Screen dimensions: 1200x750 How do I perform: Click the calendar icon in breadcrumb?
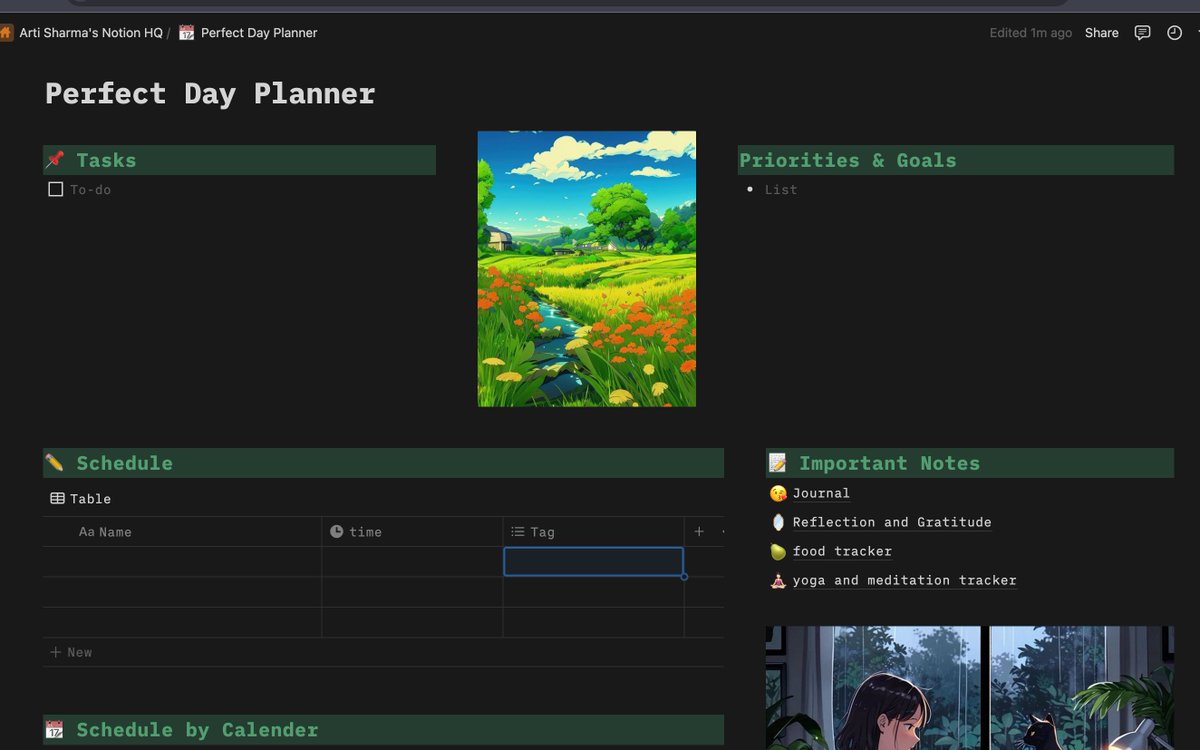pos(186,33)
